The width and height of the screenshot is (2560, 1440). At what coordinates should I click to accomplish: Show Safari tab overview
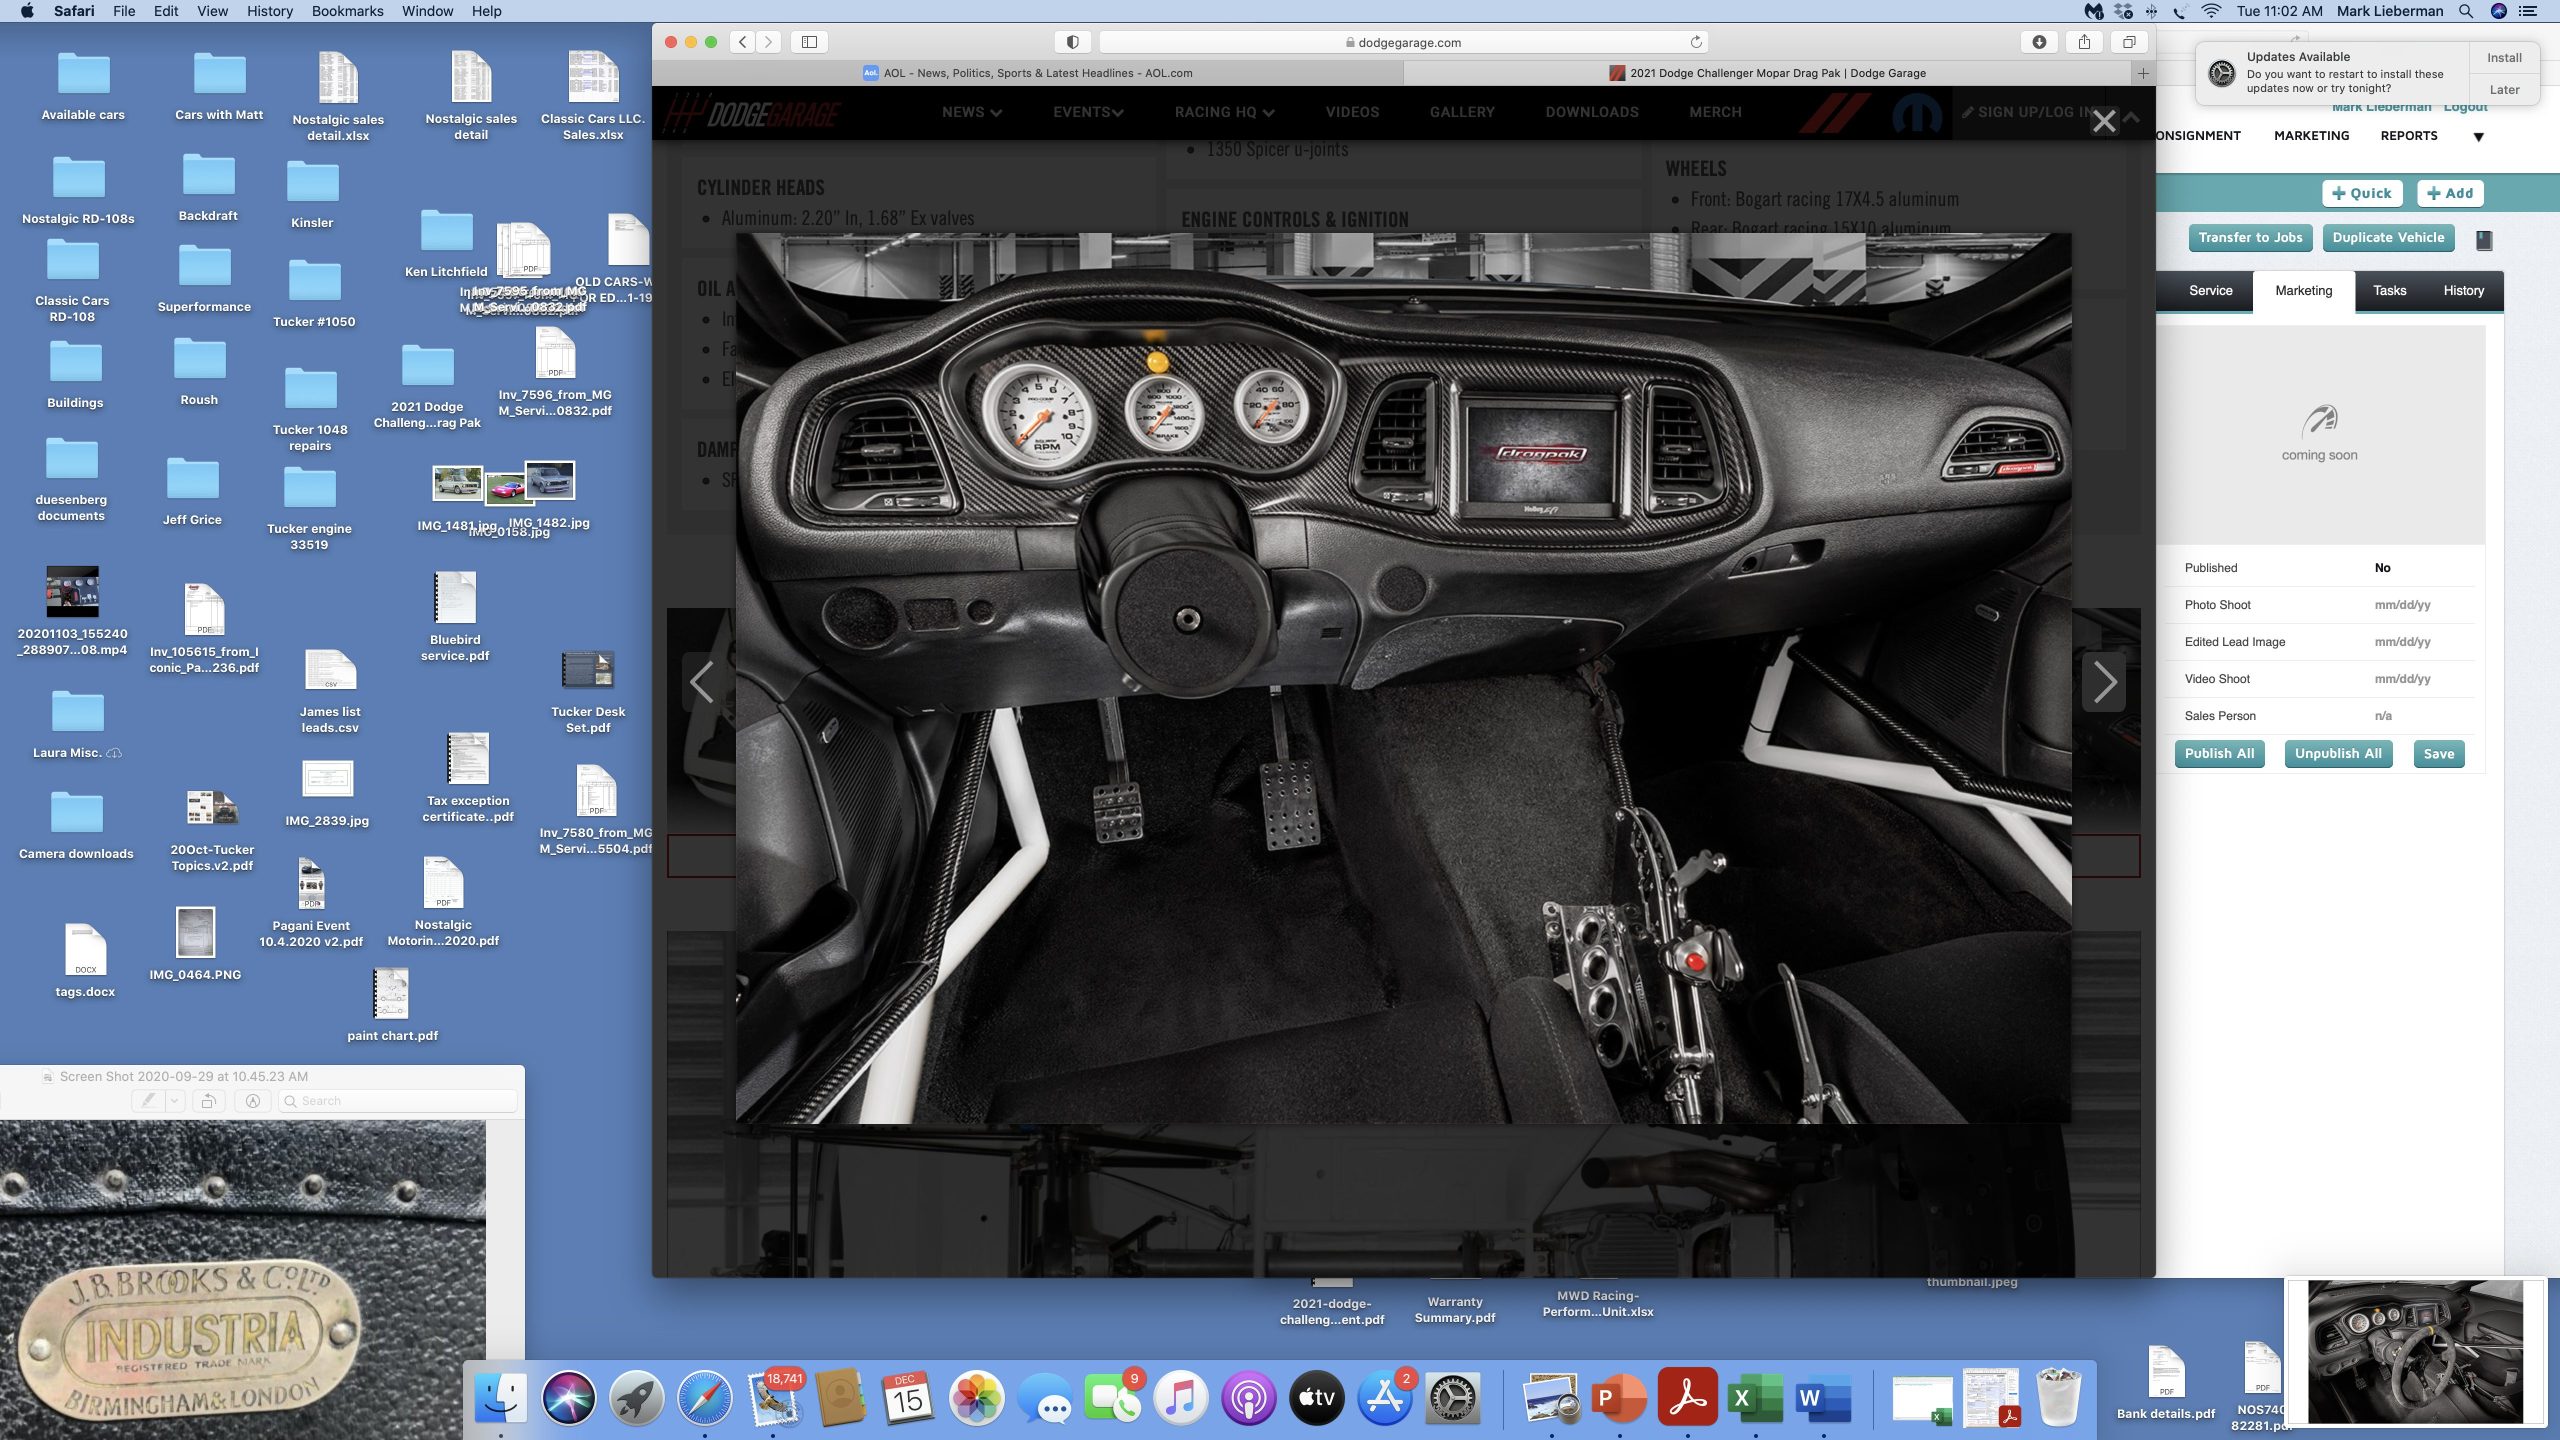[x=2129, y=42]
